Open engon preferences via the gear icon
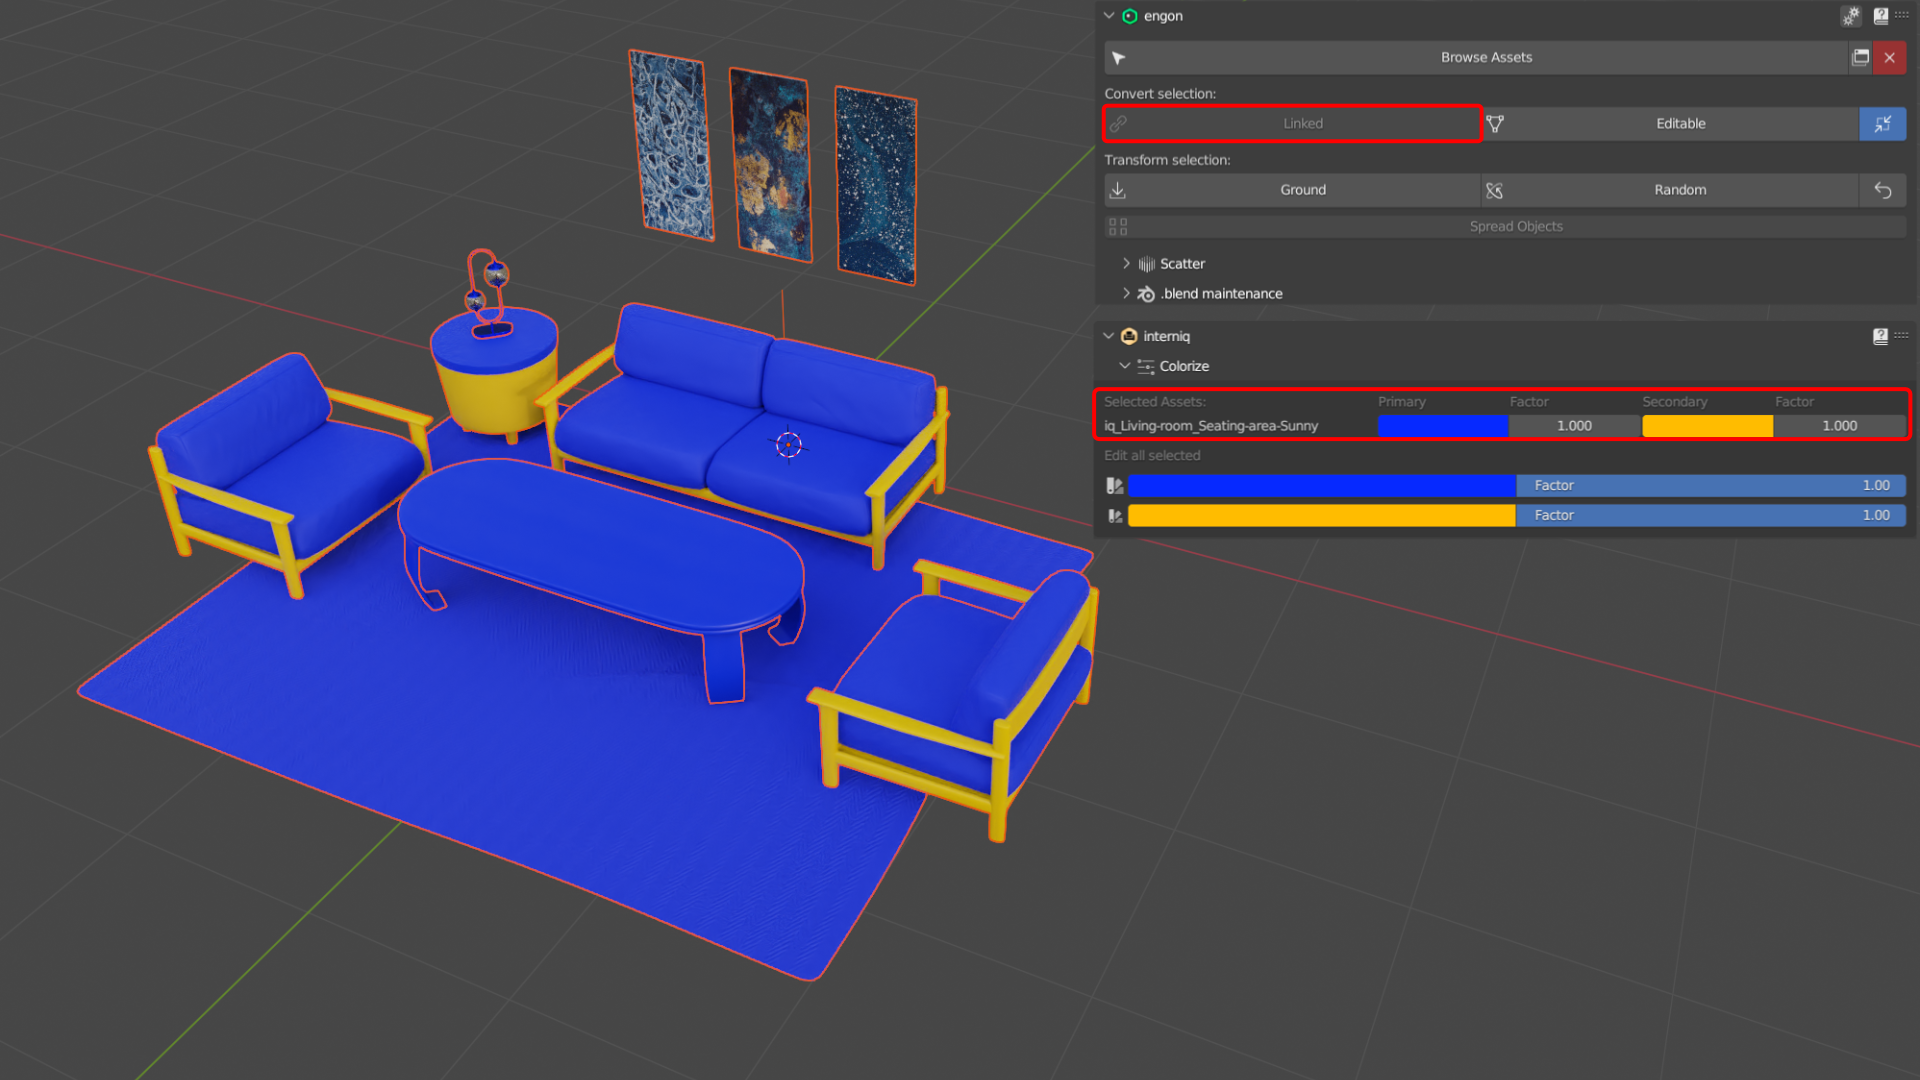The width and height of the screenshot is (1920, 1080). [x=1851, y=16]
